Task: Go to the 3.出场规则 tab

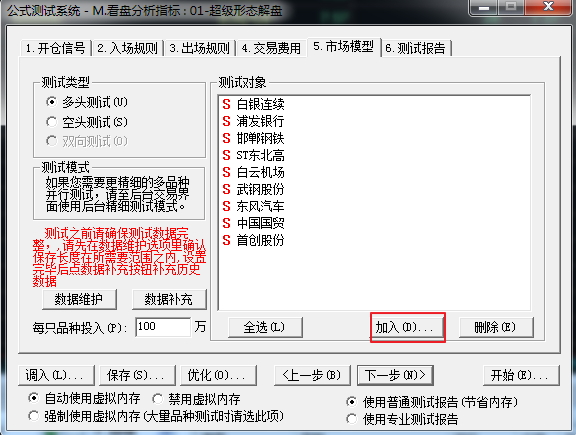Action: click(x=199, y=48)
